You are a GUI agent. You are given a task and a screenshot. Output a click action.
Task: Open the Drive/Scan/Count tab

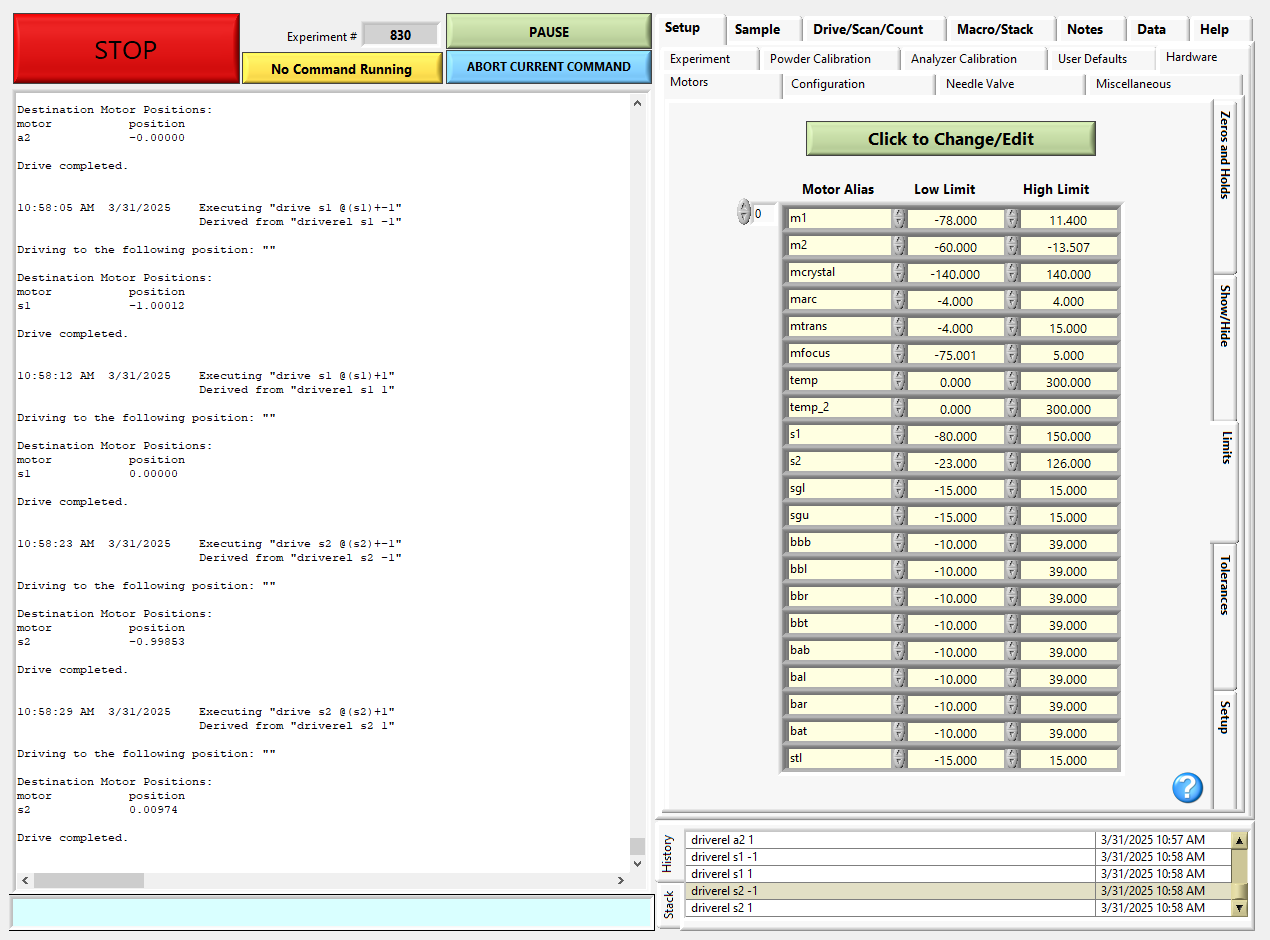coord(867,29)
